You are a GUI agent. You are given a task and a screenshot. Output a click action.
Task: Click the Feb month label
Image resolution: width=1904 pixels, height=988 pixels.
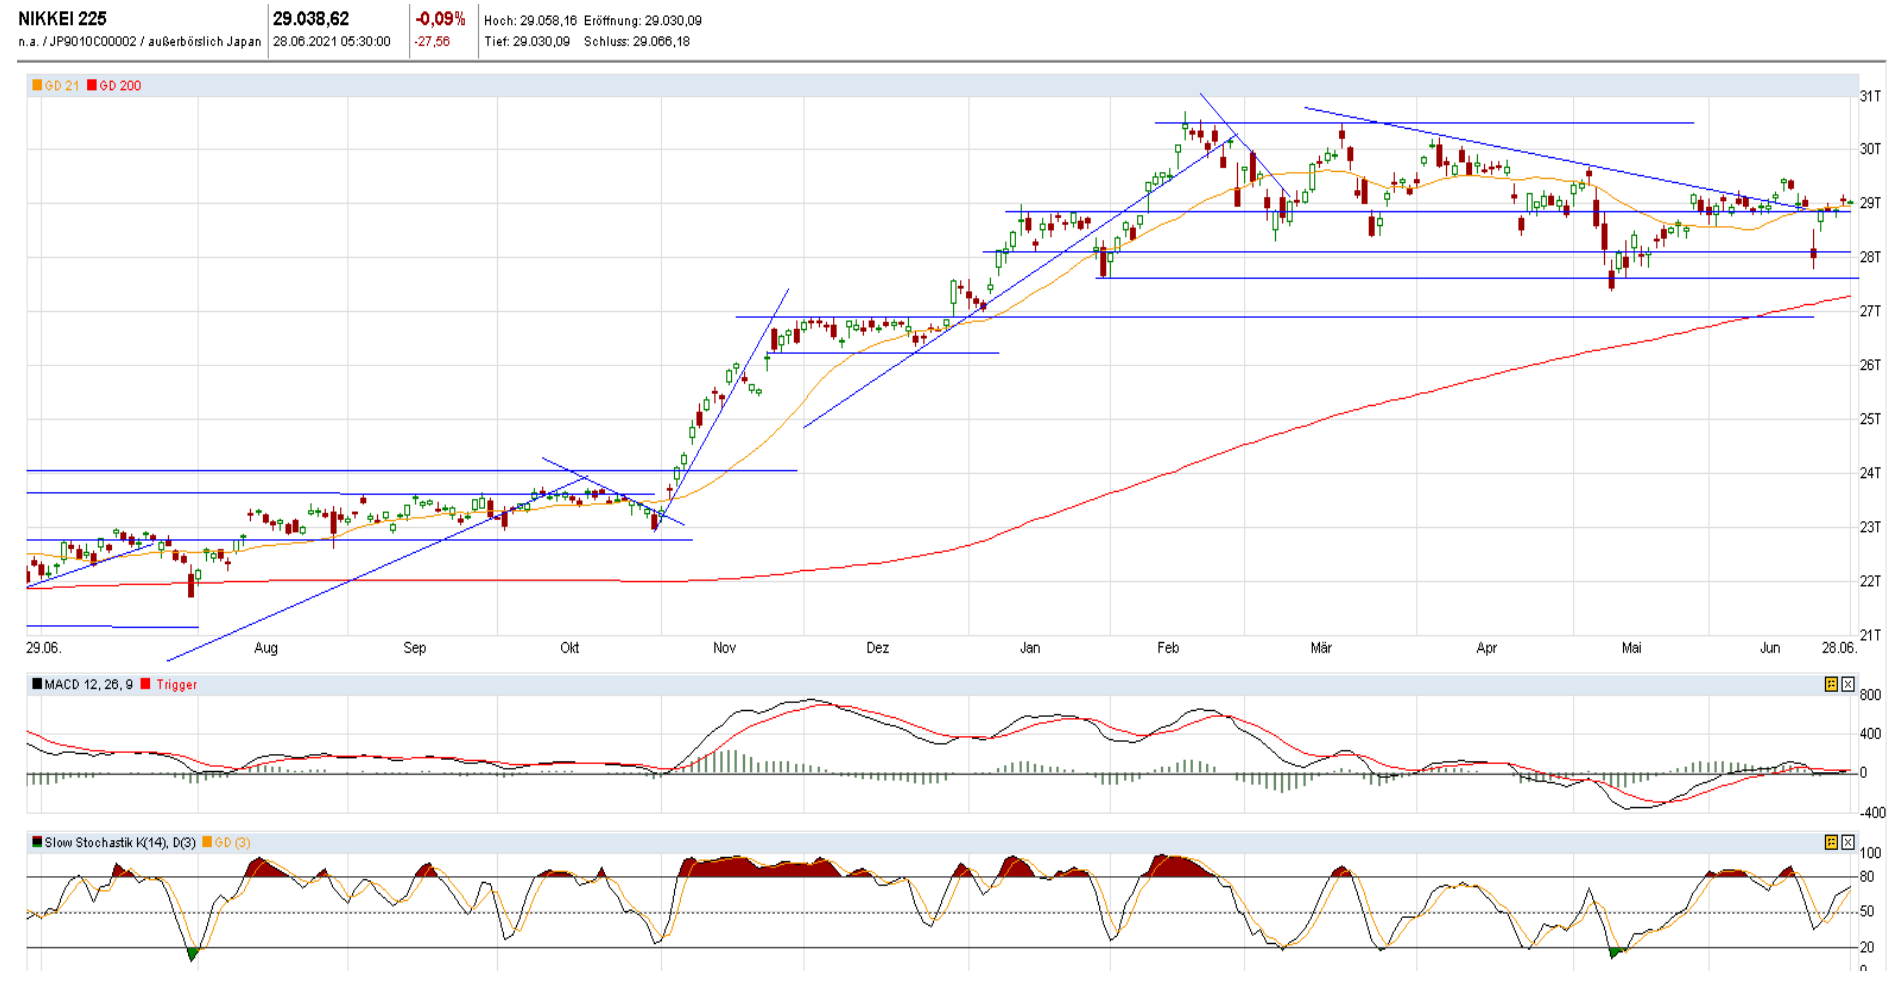click(1168, 648)
